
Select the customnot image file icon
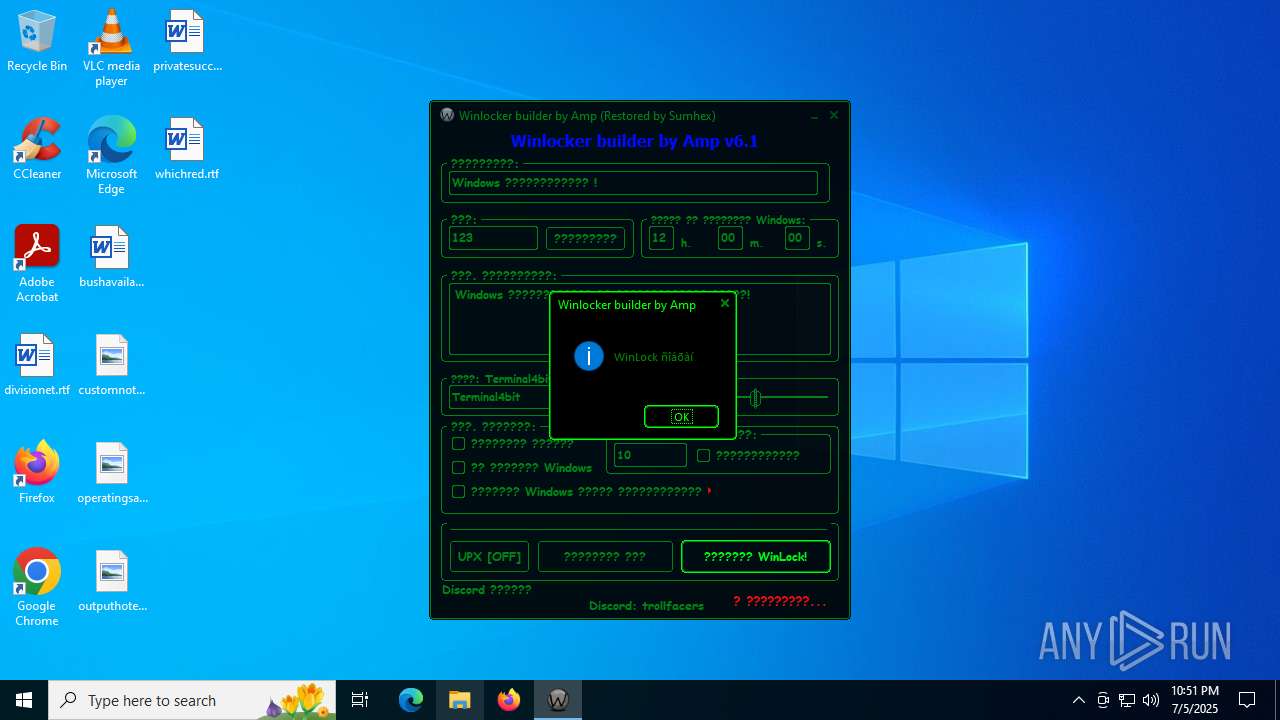coord(111,366)
